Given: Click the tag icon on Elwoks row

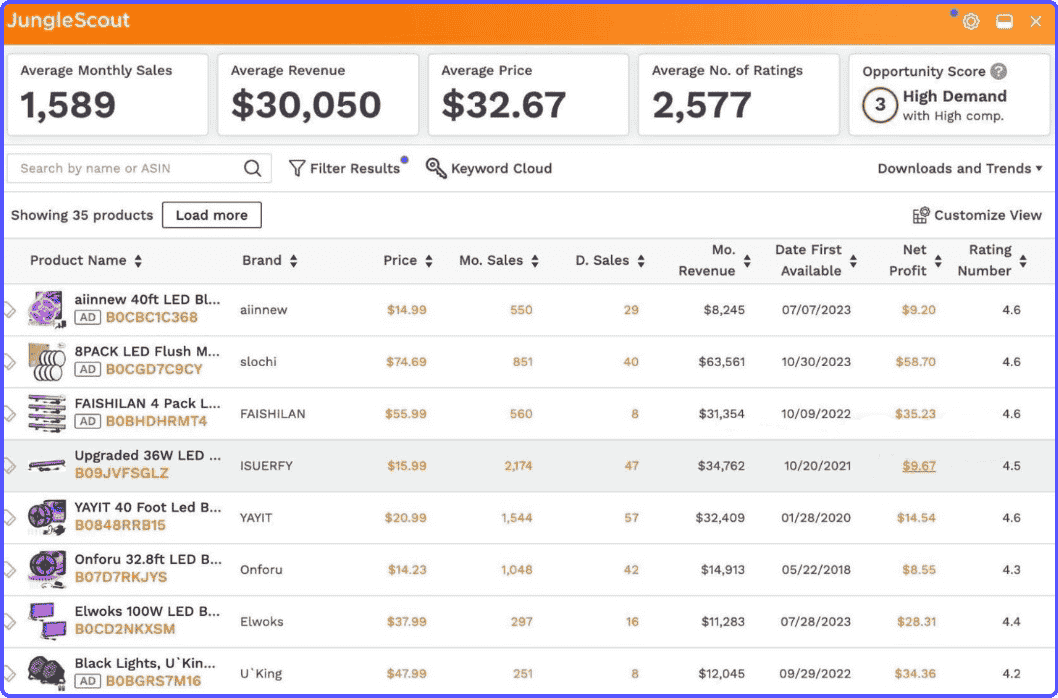Looking at the screenshot, I should click(x=9, y=622).
